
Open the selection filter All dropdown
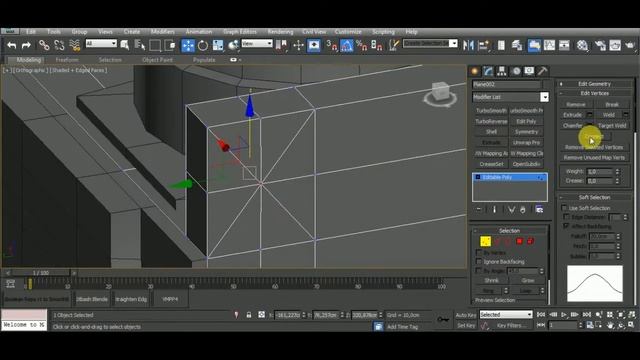click(x=101, y=43)
